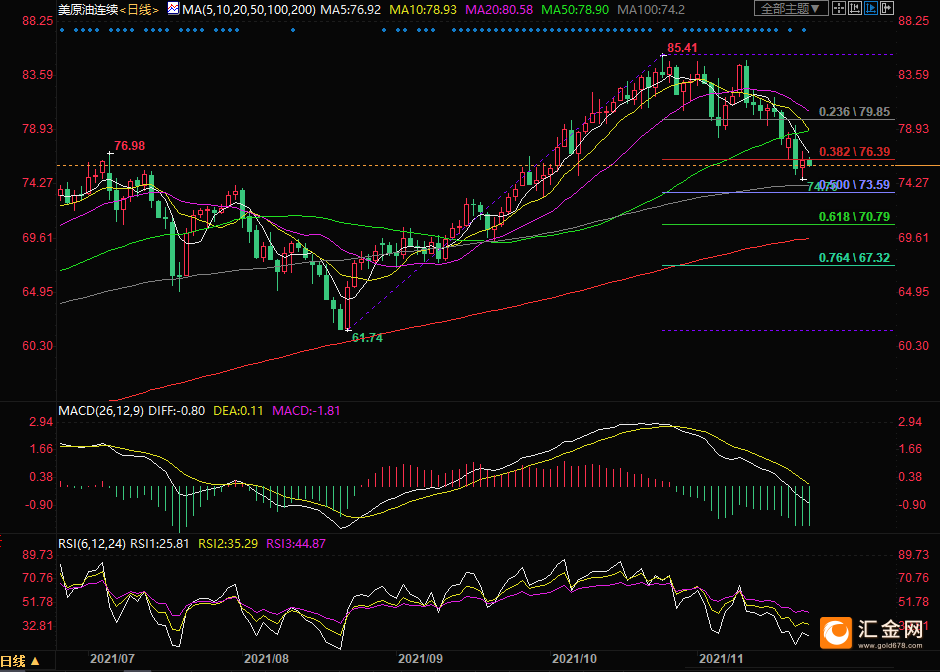Click the first layout icon after theme dropdown
This screenshot has height=672, width=940.
[840, 9]
